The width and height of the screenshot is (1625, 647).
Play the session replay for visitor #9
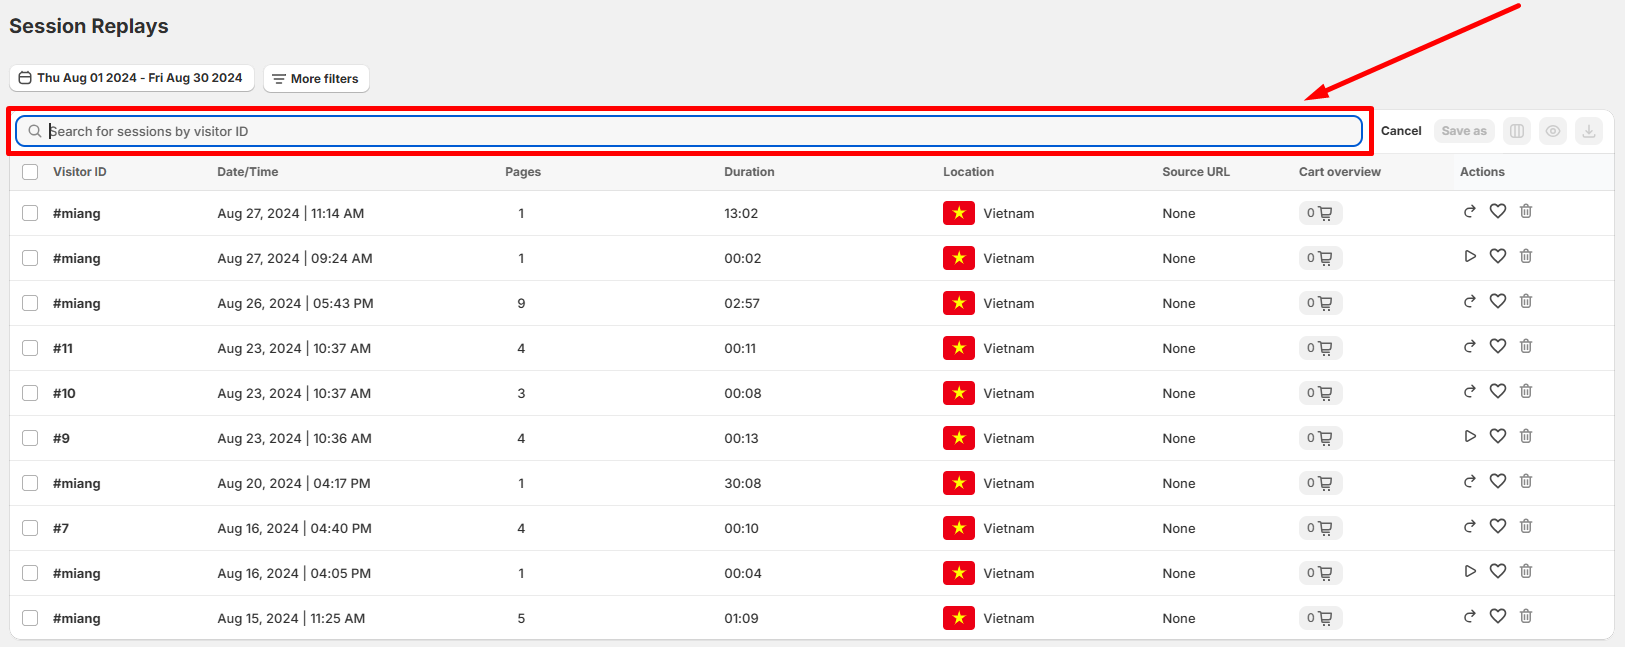click(1469, 437)
